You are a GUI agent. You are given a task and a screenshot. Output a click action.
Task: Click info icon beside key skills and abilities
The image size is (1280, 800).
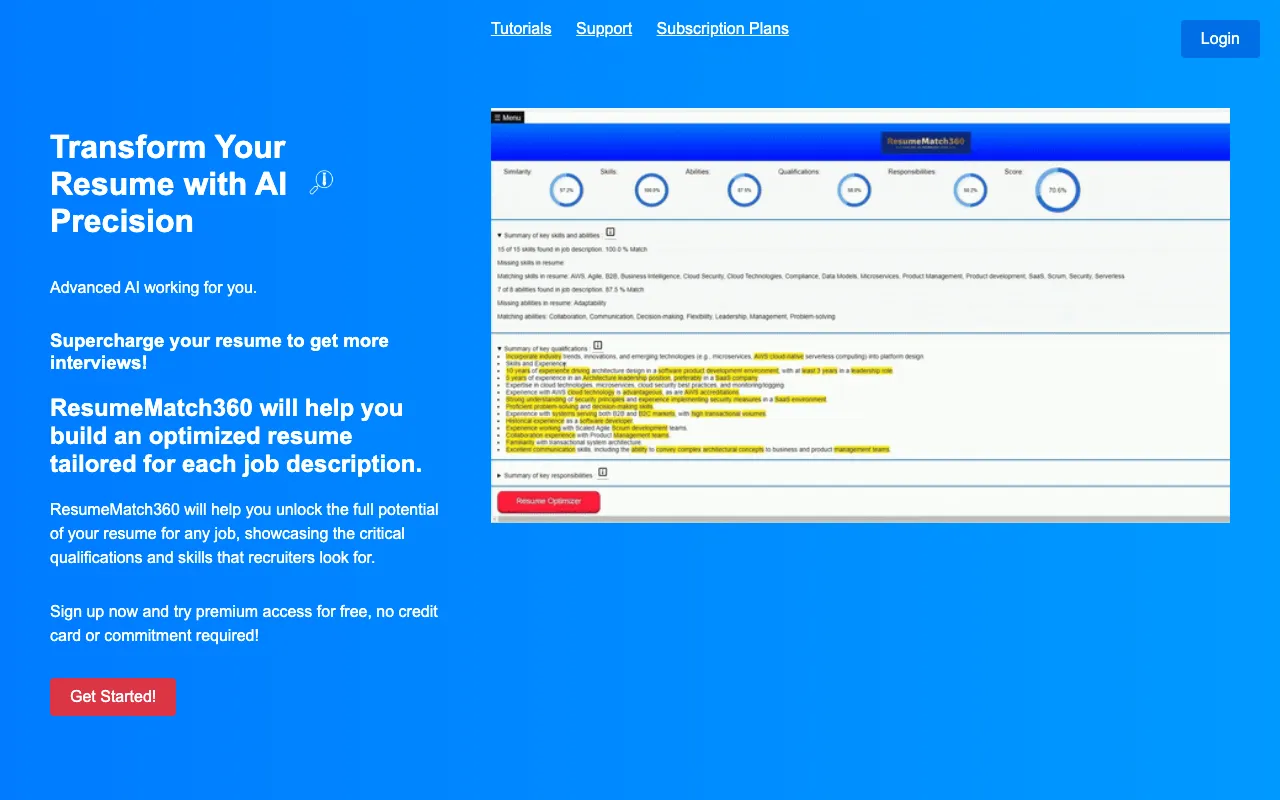(x=610, y=232)
